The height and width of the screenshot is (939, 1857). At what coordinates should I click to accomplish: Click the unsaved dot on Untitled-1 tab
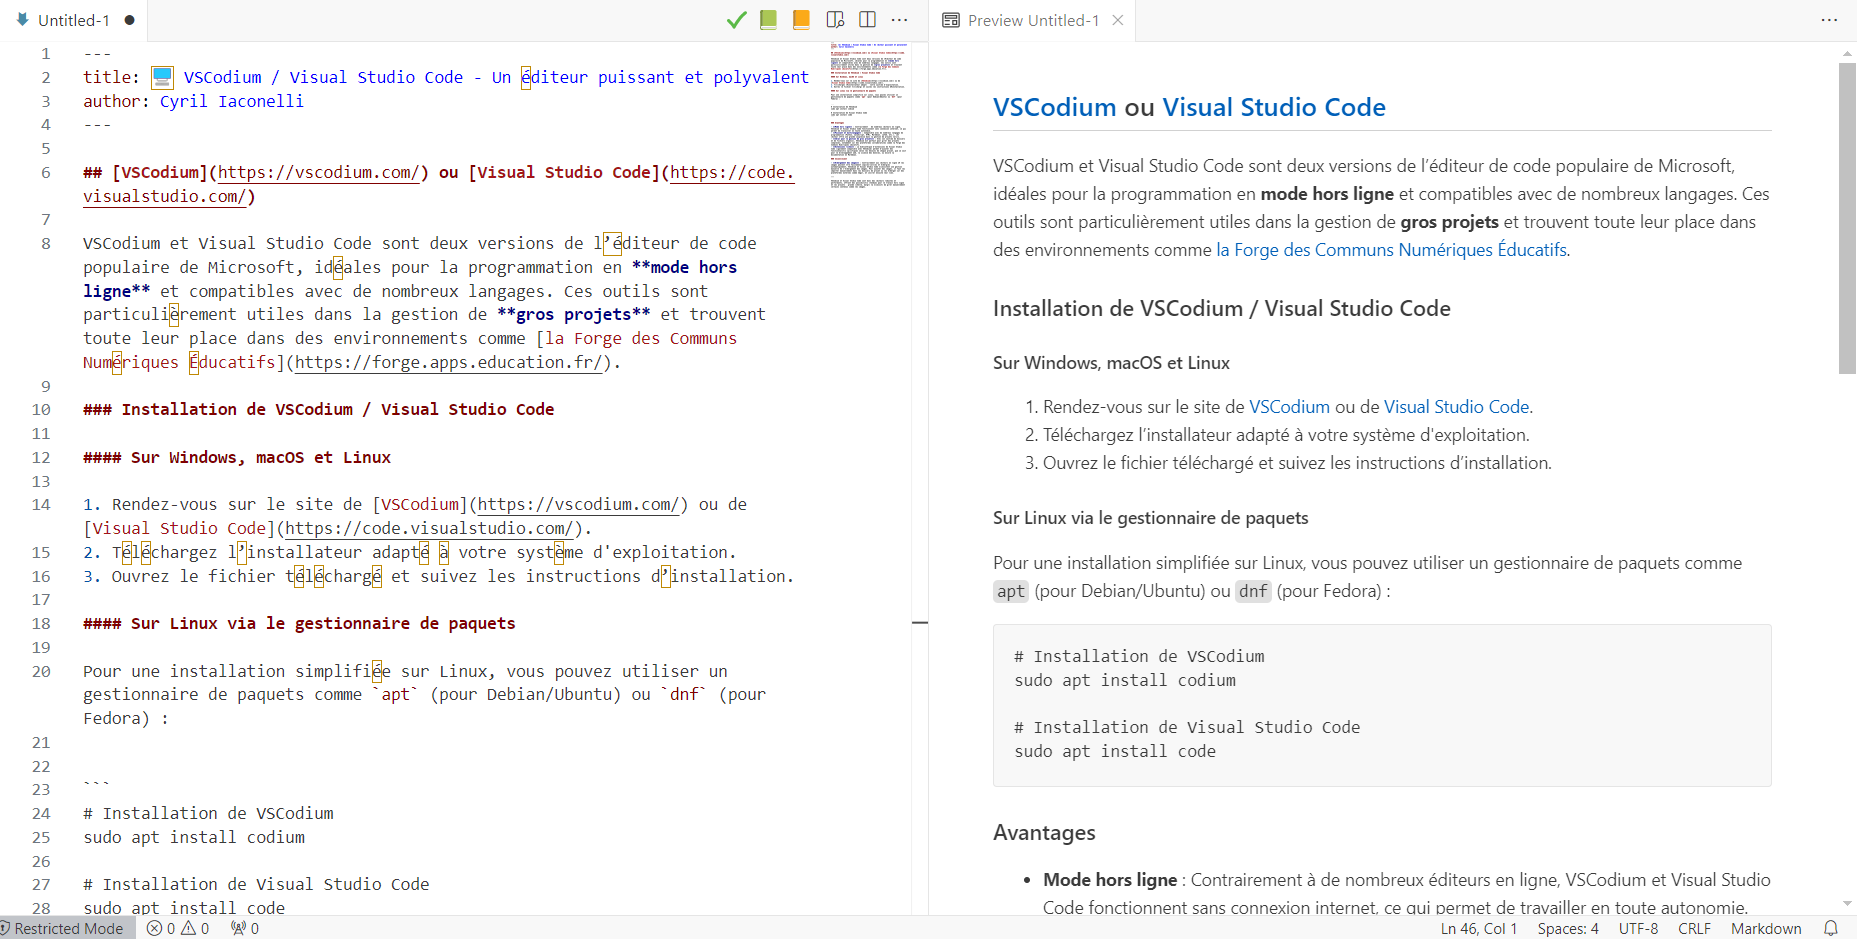pos(130,20)
